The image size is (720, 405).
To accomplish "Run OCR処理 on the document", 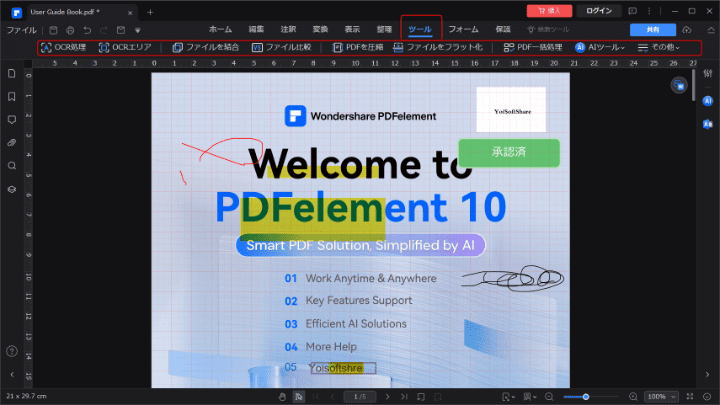I will click(63, 47).
